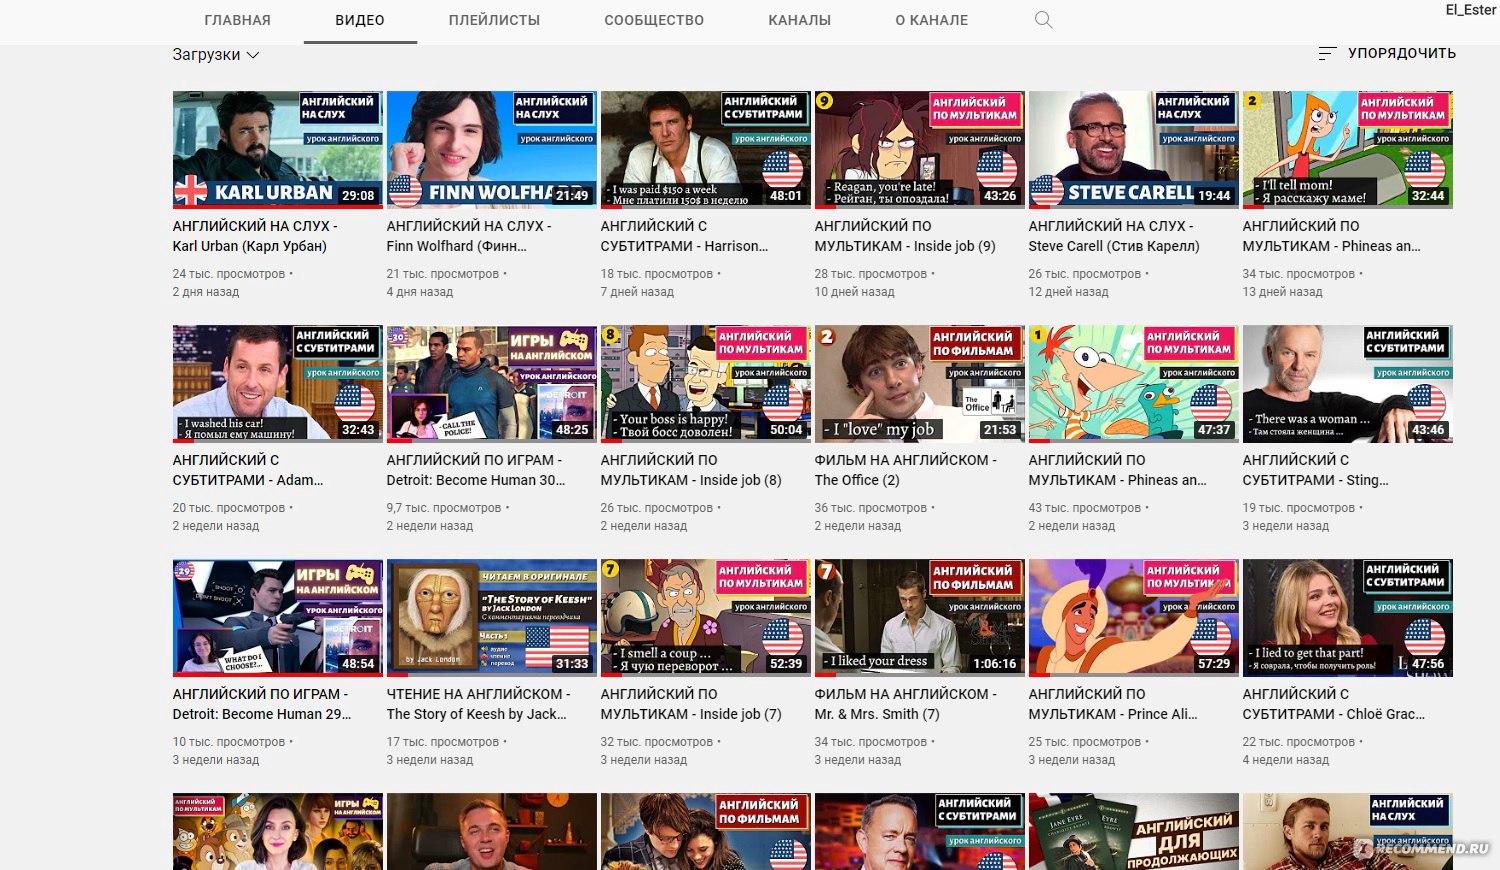Open the Inside job (7) thumbnail
Image resolution: width=1500 pixels, height=870 pixels.
(x=705, y=618)
